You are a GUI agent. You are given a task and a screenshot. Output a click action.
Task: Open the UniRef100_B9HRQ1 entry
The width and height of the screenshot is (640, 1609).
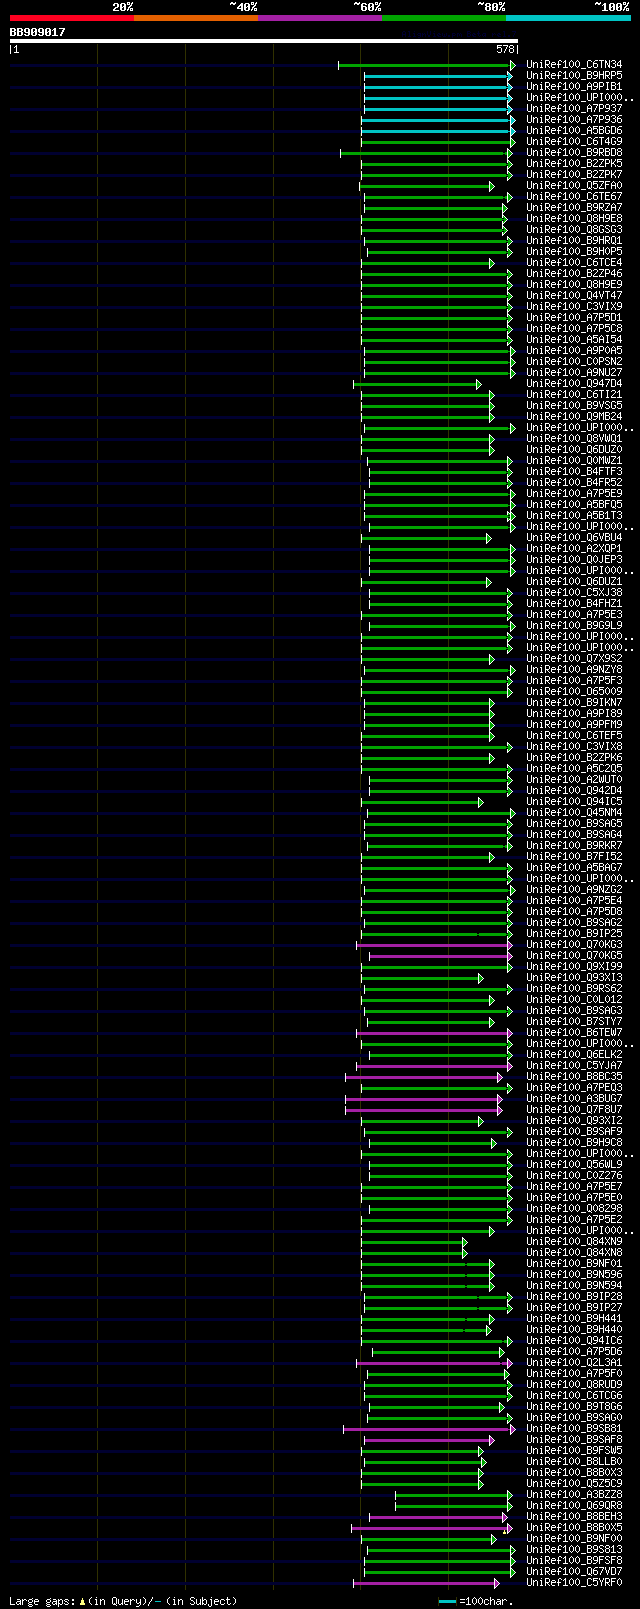tap(574, 241)
